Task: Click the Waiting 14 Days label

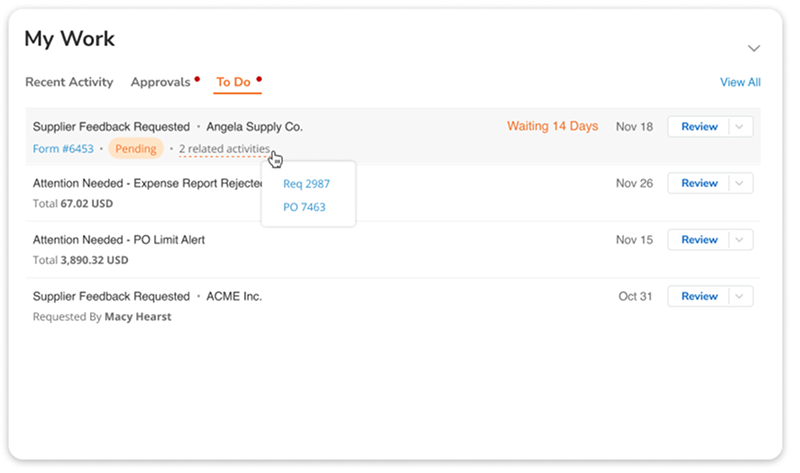Action: point(552,127)
